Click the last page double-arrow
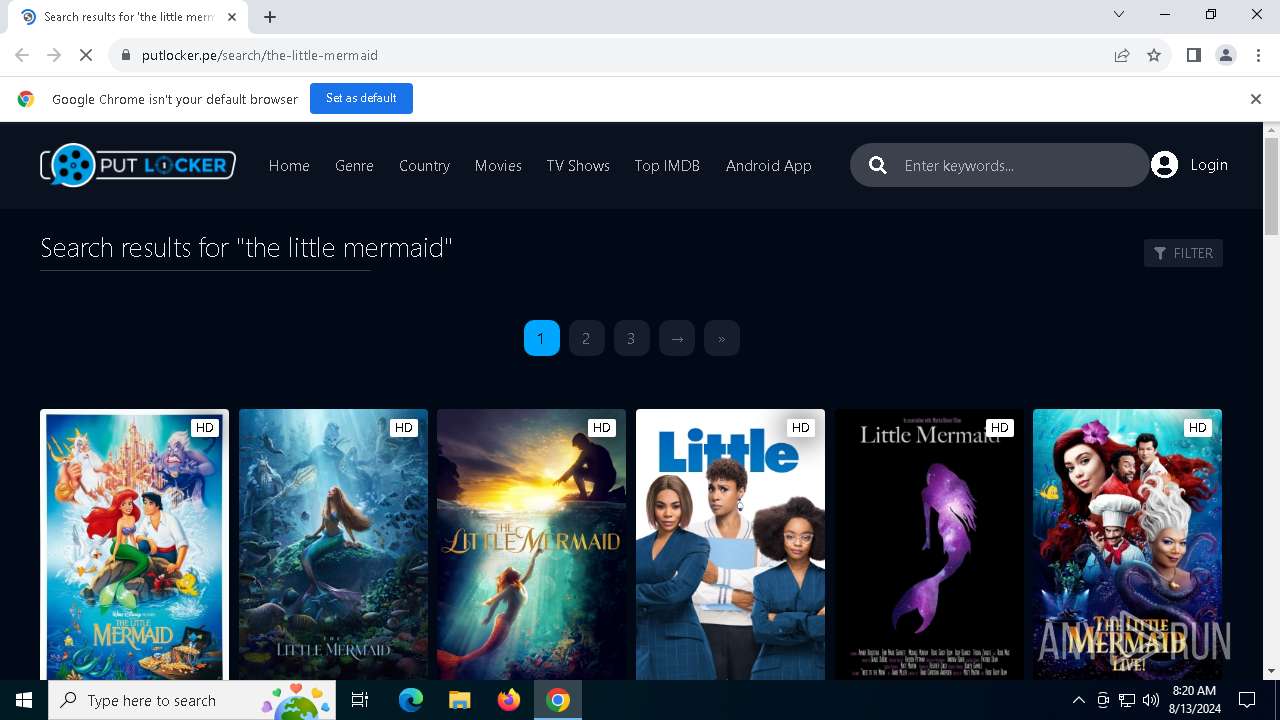 tap(722, 338)
